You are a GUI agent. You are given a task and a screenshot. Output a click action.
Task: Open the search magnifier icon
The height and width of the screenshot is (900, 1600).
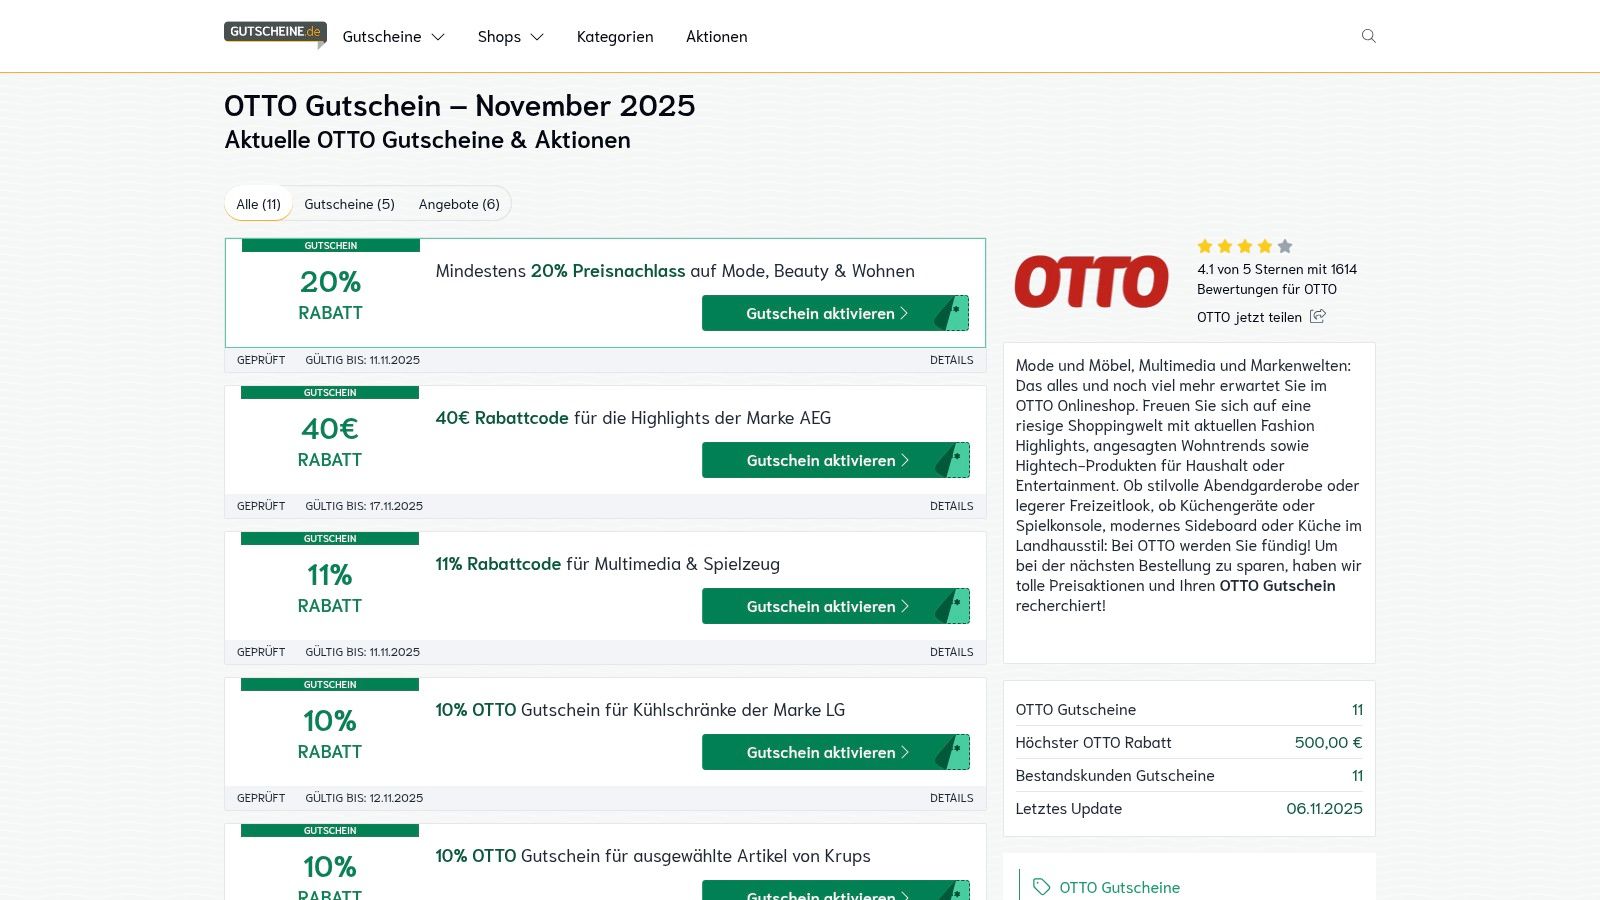click(1368, 36)
